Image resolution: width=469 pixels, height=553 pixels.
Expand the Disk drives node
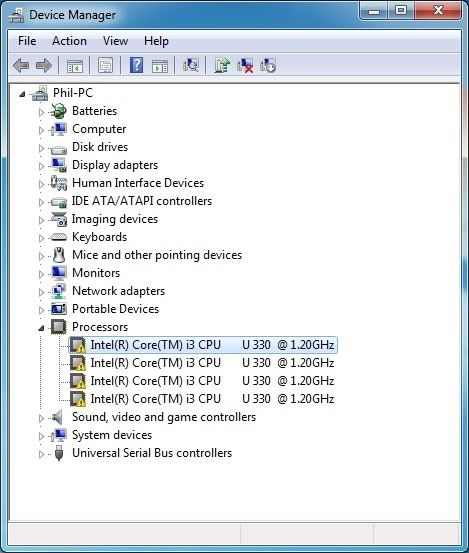tap(41, 148)
